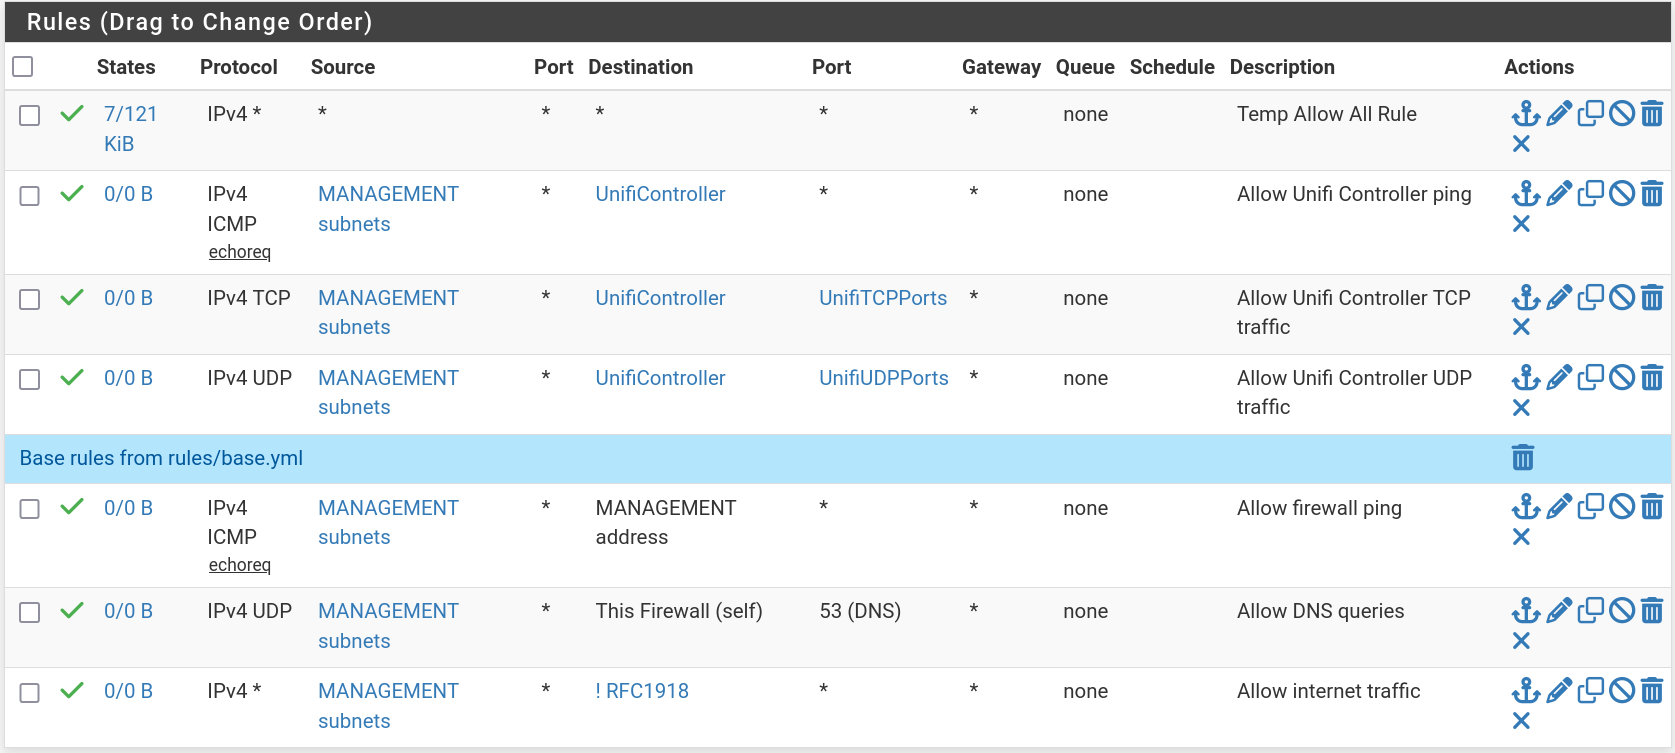Click anchor icon for Allow firewall ping rule
Viewport: 1675px width, 753px height.
[1525, 508]
